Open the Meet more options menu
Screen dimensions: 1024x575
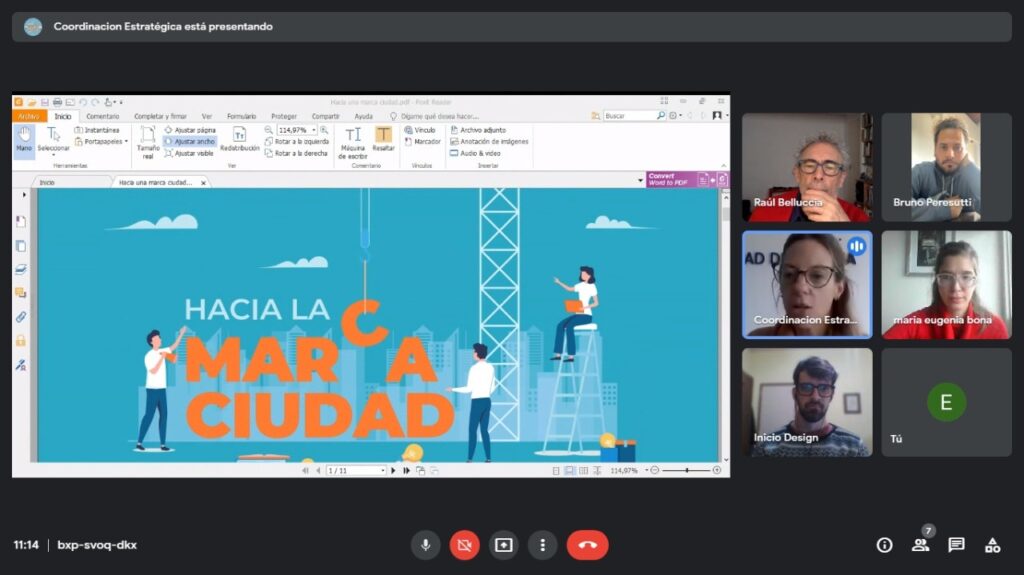[542, 545]
